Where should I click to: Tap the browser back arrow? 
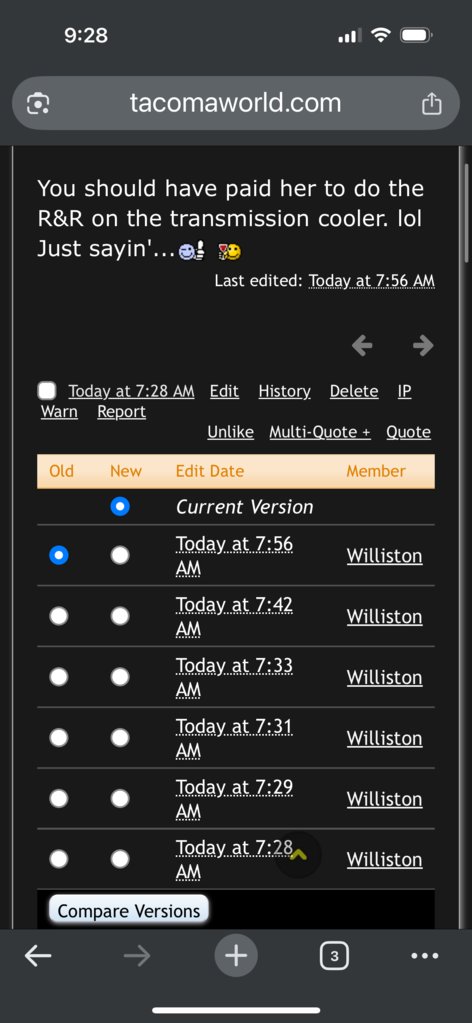(38, 956)
